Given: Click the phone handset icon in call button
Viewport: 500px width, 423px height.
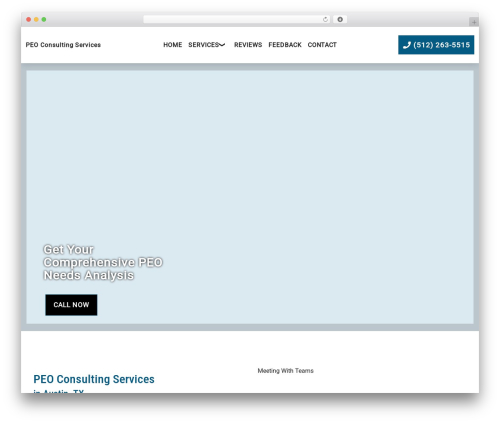Looking at the screenshot, I should [407, 45].
